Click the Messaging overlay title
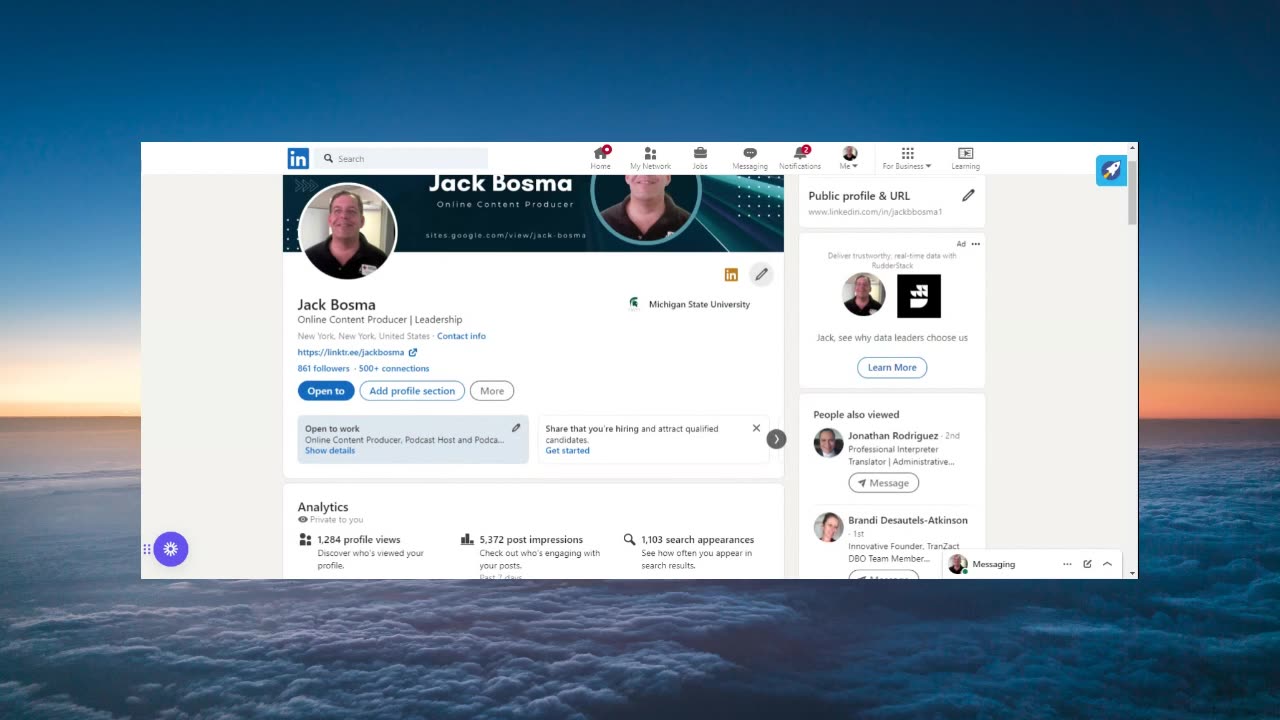Image resolution: width=1280 pixels, height=720 pixels. click(993, 564)
